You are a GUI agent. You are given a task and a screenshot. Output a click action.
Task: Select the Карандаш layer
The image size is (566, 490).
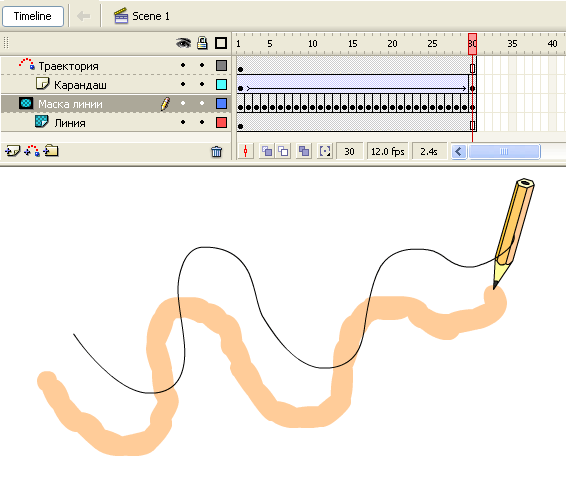[116, 84]
